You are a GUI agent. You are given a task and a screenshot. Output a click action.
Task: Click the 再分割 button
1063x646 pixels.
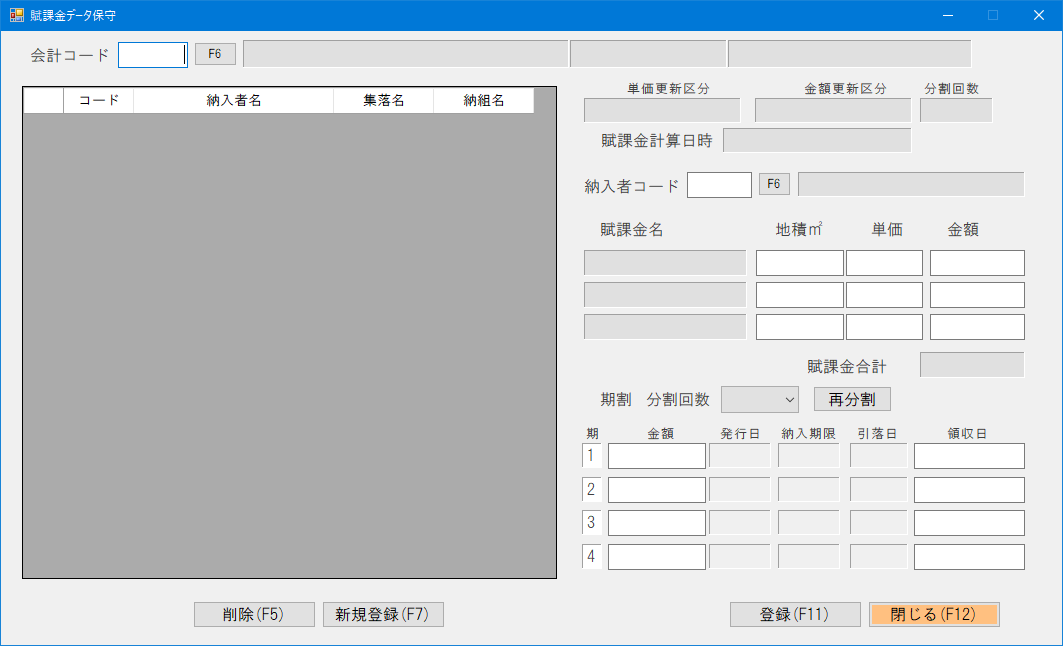click(851, 399)
